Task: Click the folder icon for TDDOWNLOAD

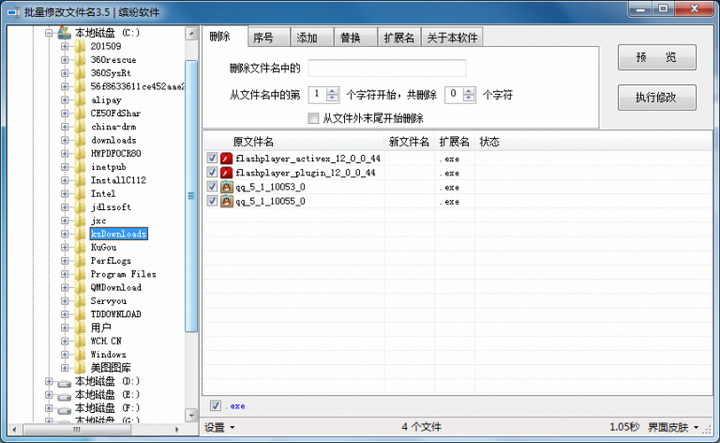Action: 80,314
